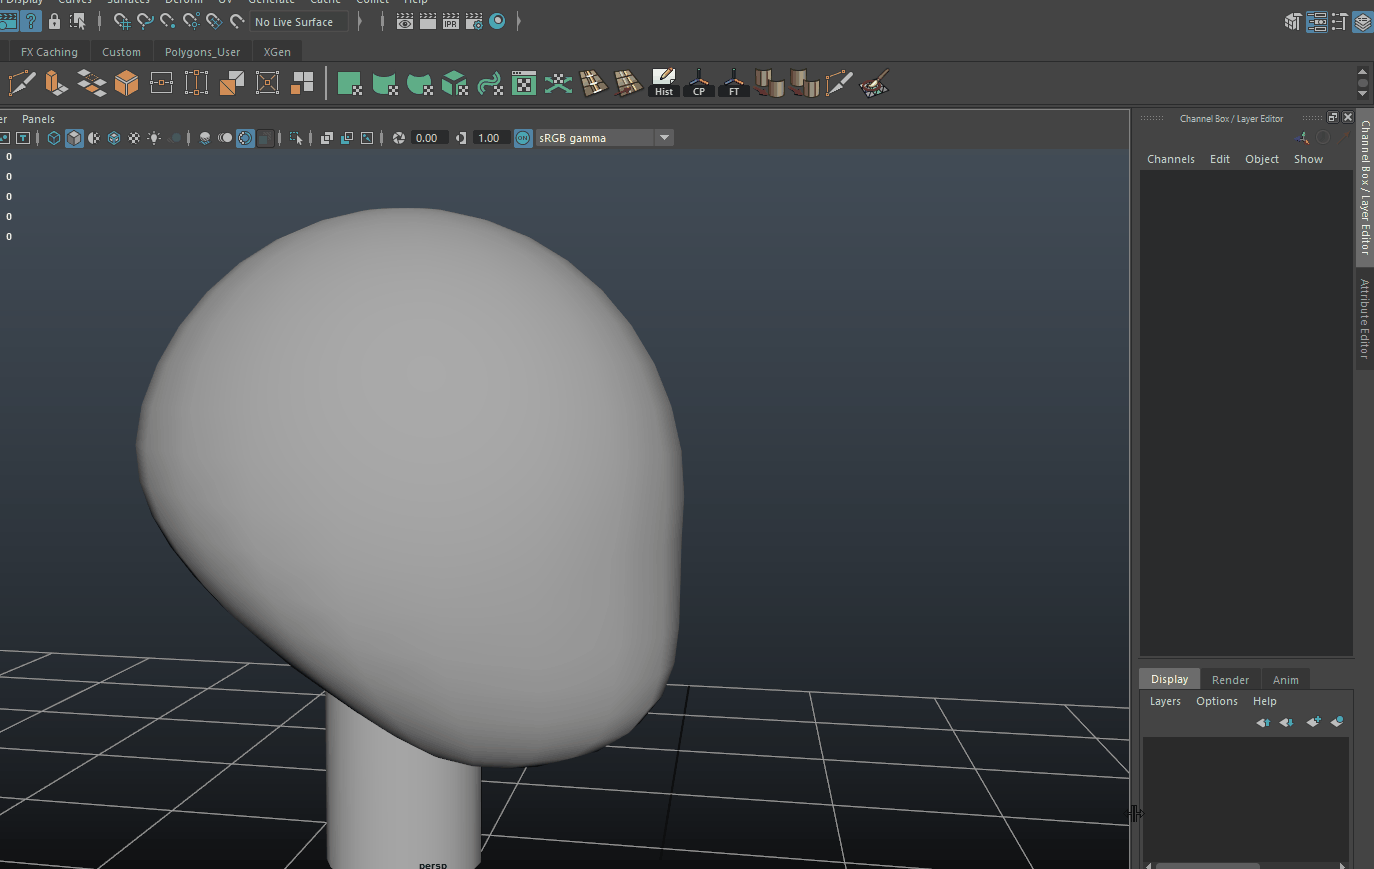
Task: Open the Edit menu in Channel Box
Action: click(1220, 159)
